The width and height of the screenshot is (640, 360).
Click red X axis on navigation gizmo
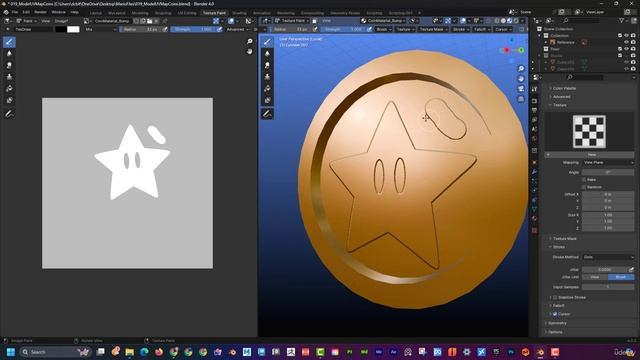point(507,50)
